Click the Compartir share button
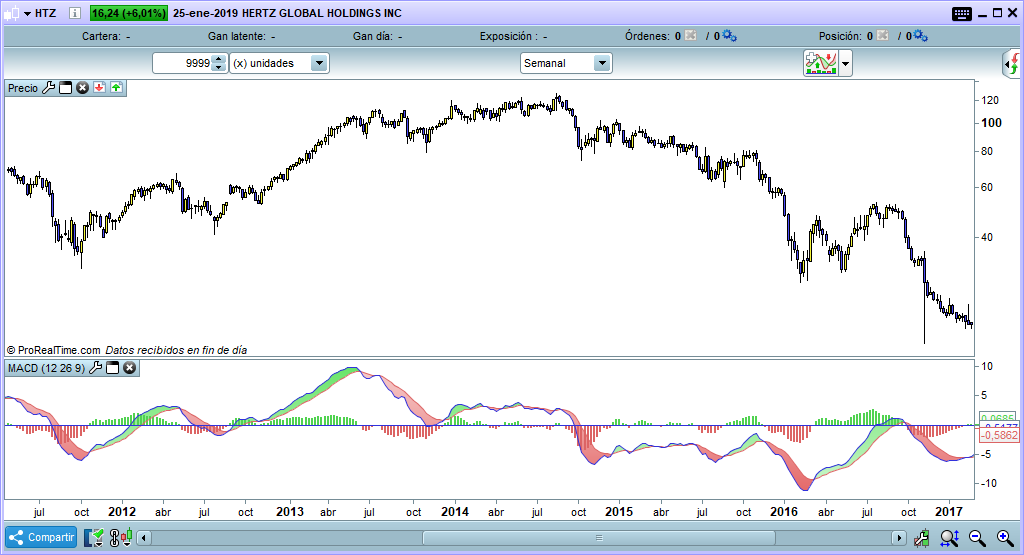This screenshot has width=1024, height=555. [42, 537]
